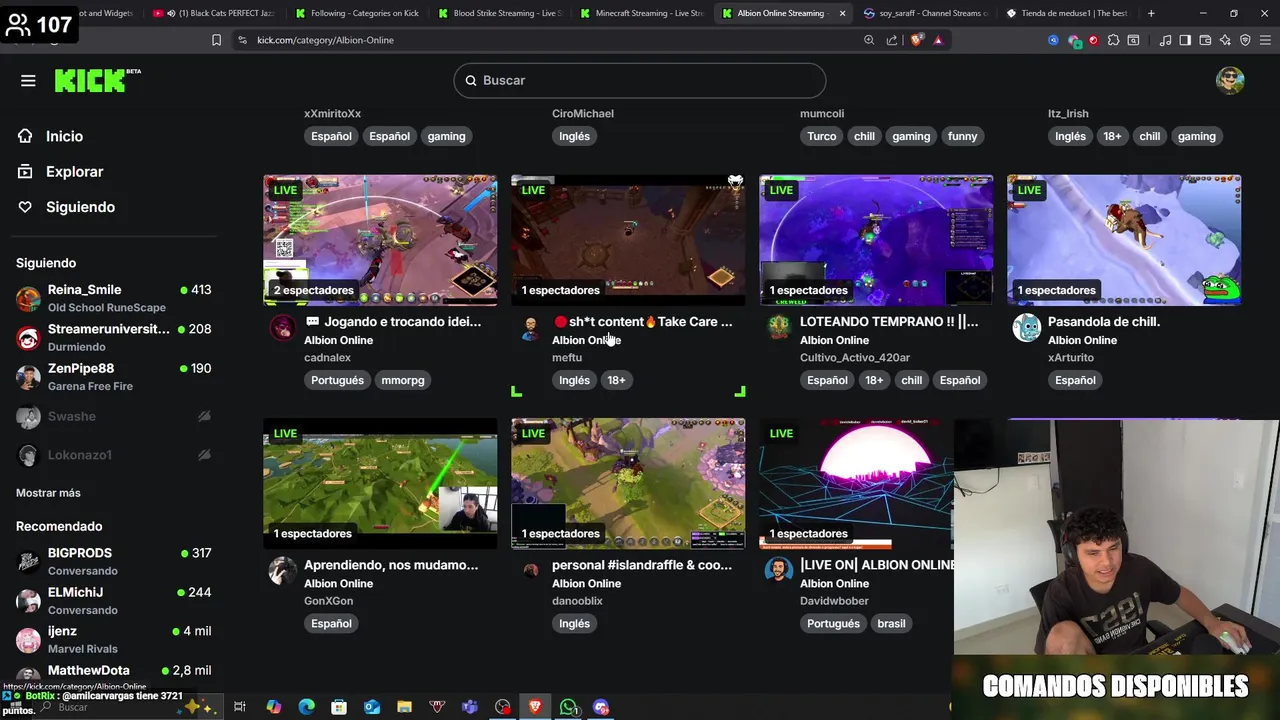This screenshot has height=720, width=1280.
Task: Open a new browser tab
Action: 1151,13
